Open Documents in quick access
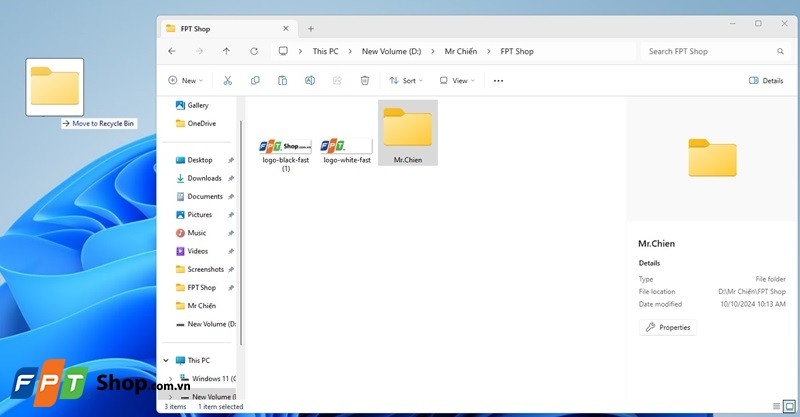This screenshot has width=800, height=417. click(x=199, y=197)
